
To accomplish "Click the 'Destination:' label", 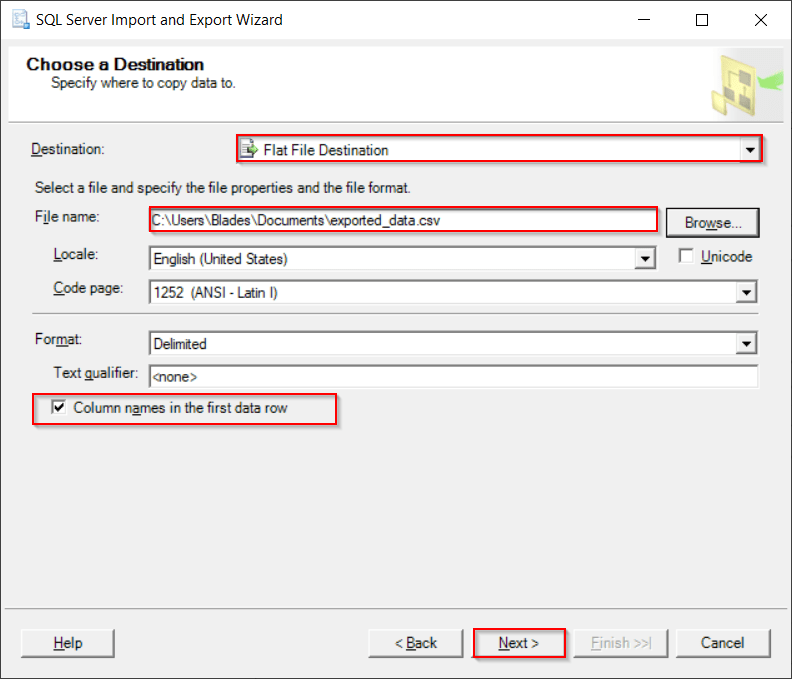I will coord(68,149).
